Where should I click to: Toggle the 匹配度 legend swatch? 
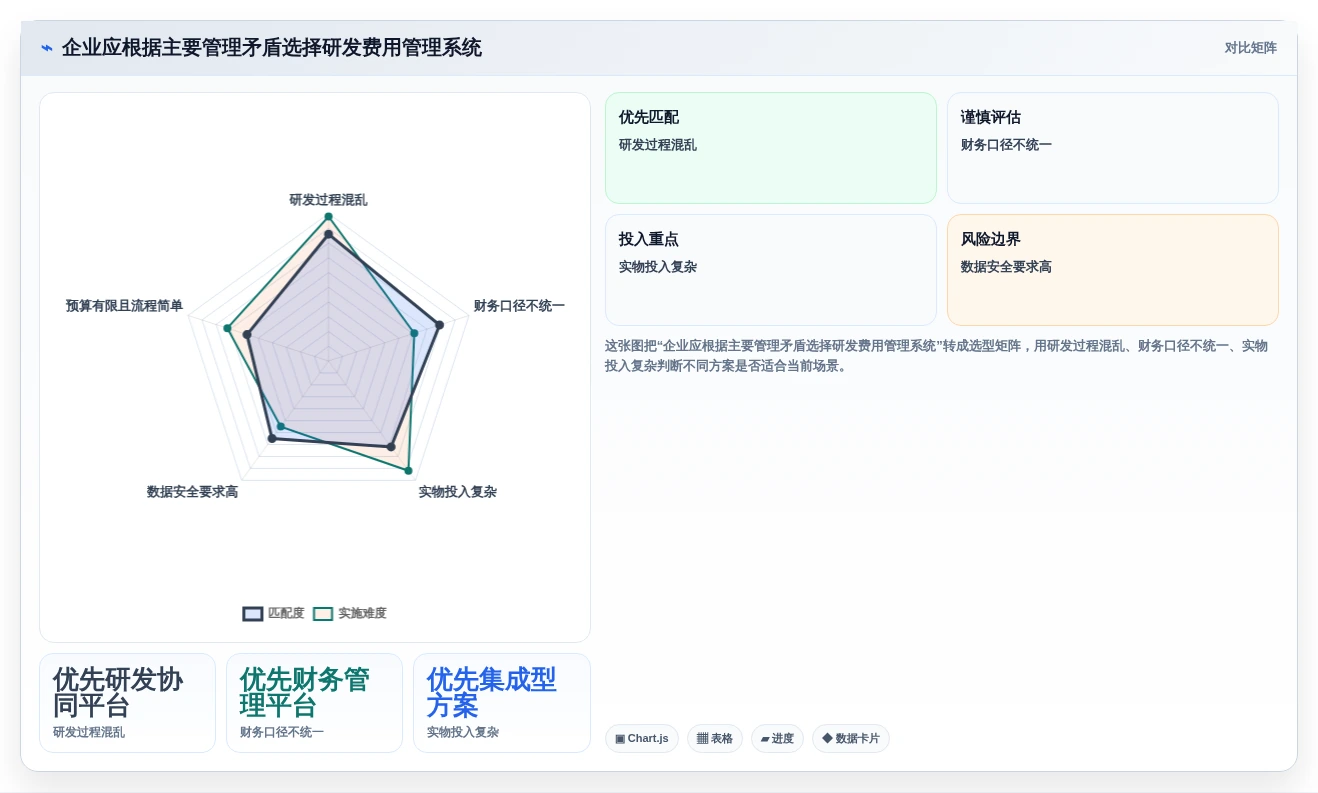pyautogui.click(x=253, y=614)
